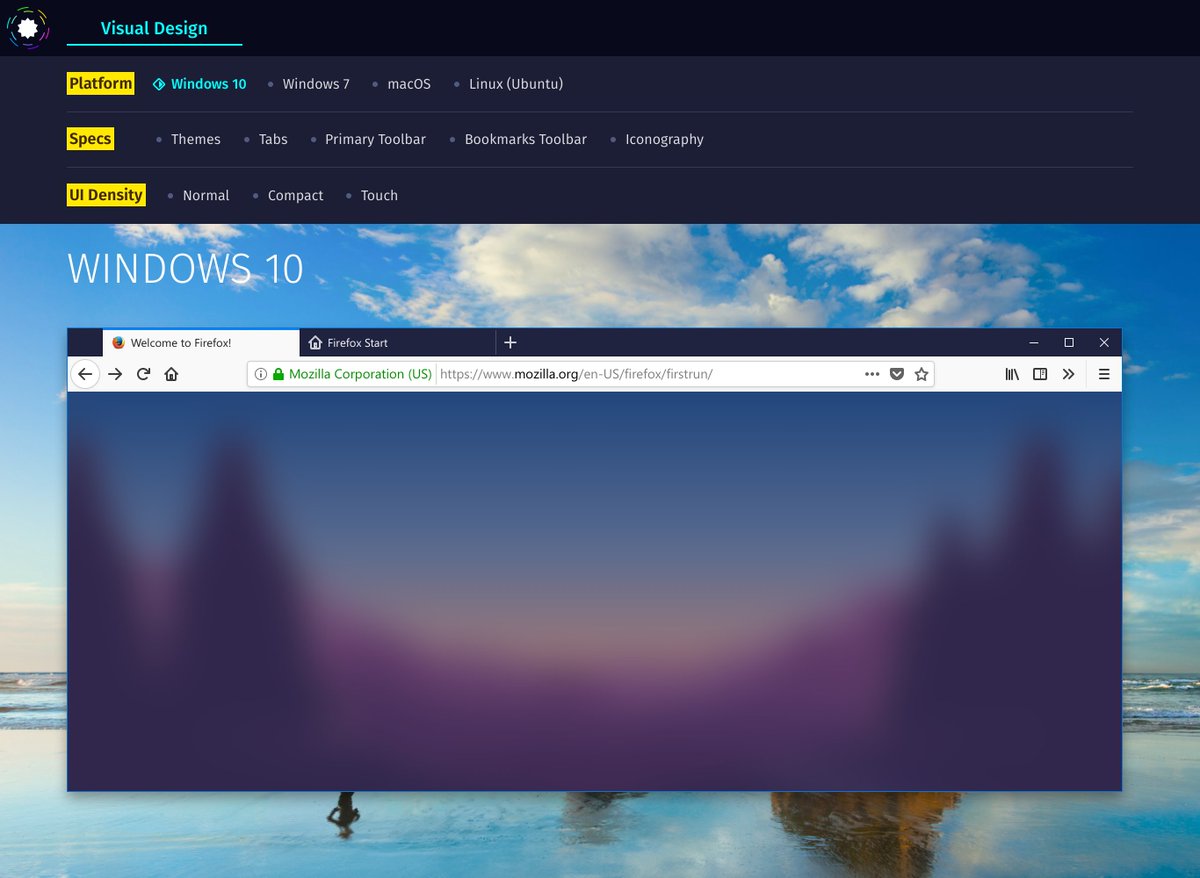Open a new tab with plus button
Viewport: 1200px width, 878px height.
point(510,343)
